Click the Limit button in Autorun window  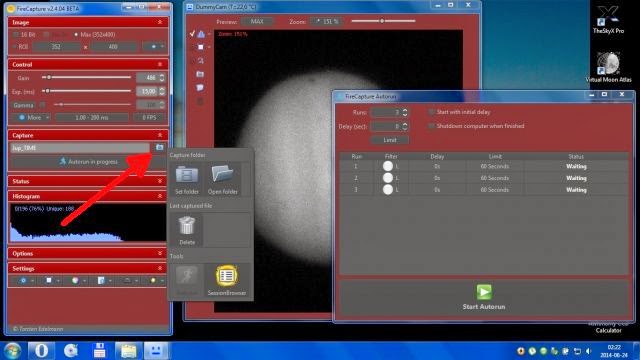pos(390,140)
